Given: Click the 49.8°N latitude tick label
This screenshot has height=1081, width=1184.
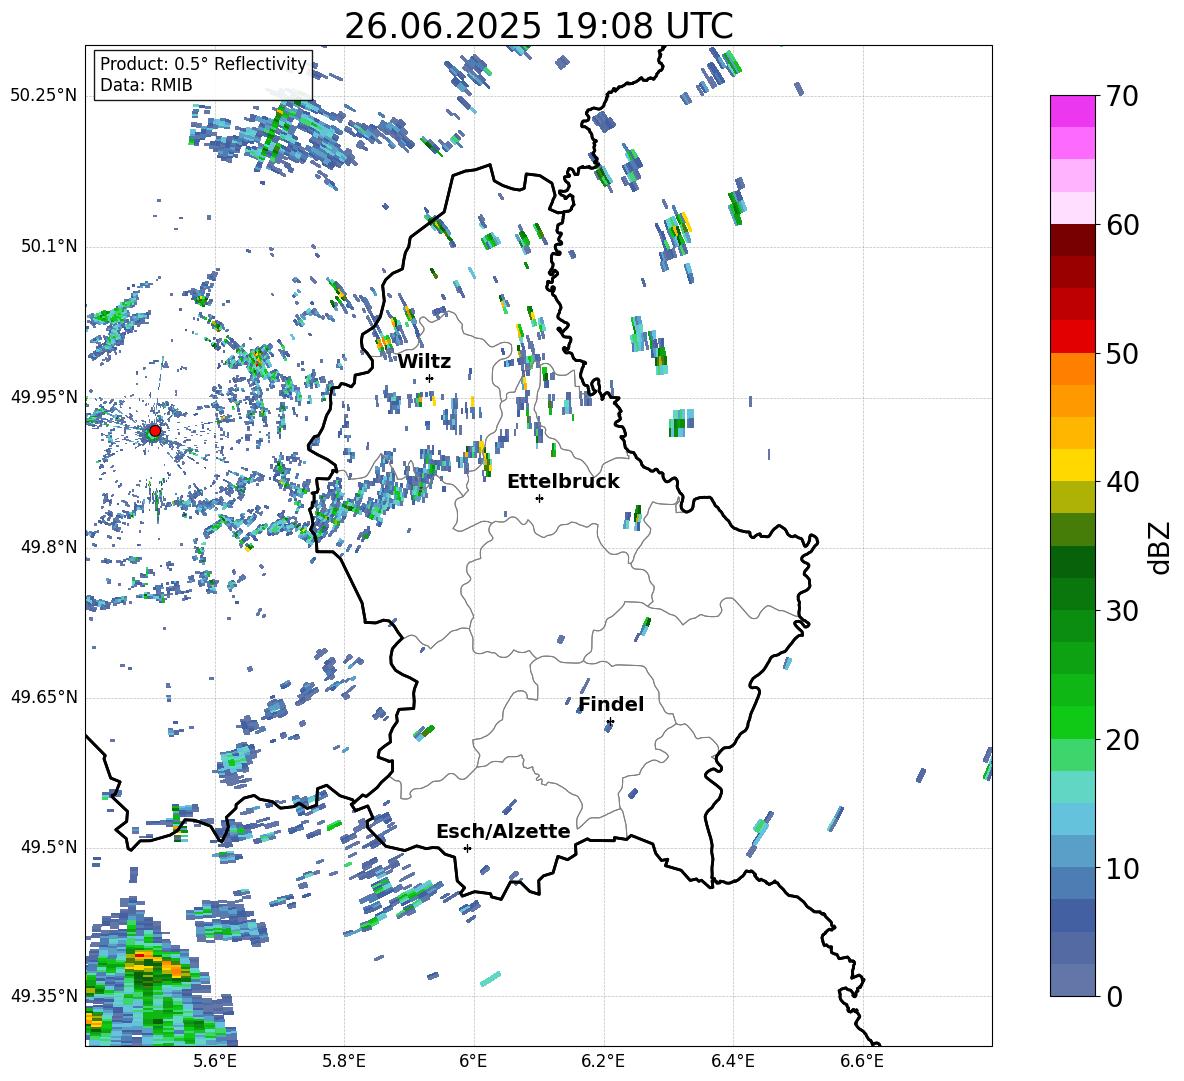Looking at the screenshot, I should click(48, 547).
